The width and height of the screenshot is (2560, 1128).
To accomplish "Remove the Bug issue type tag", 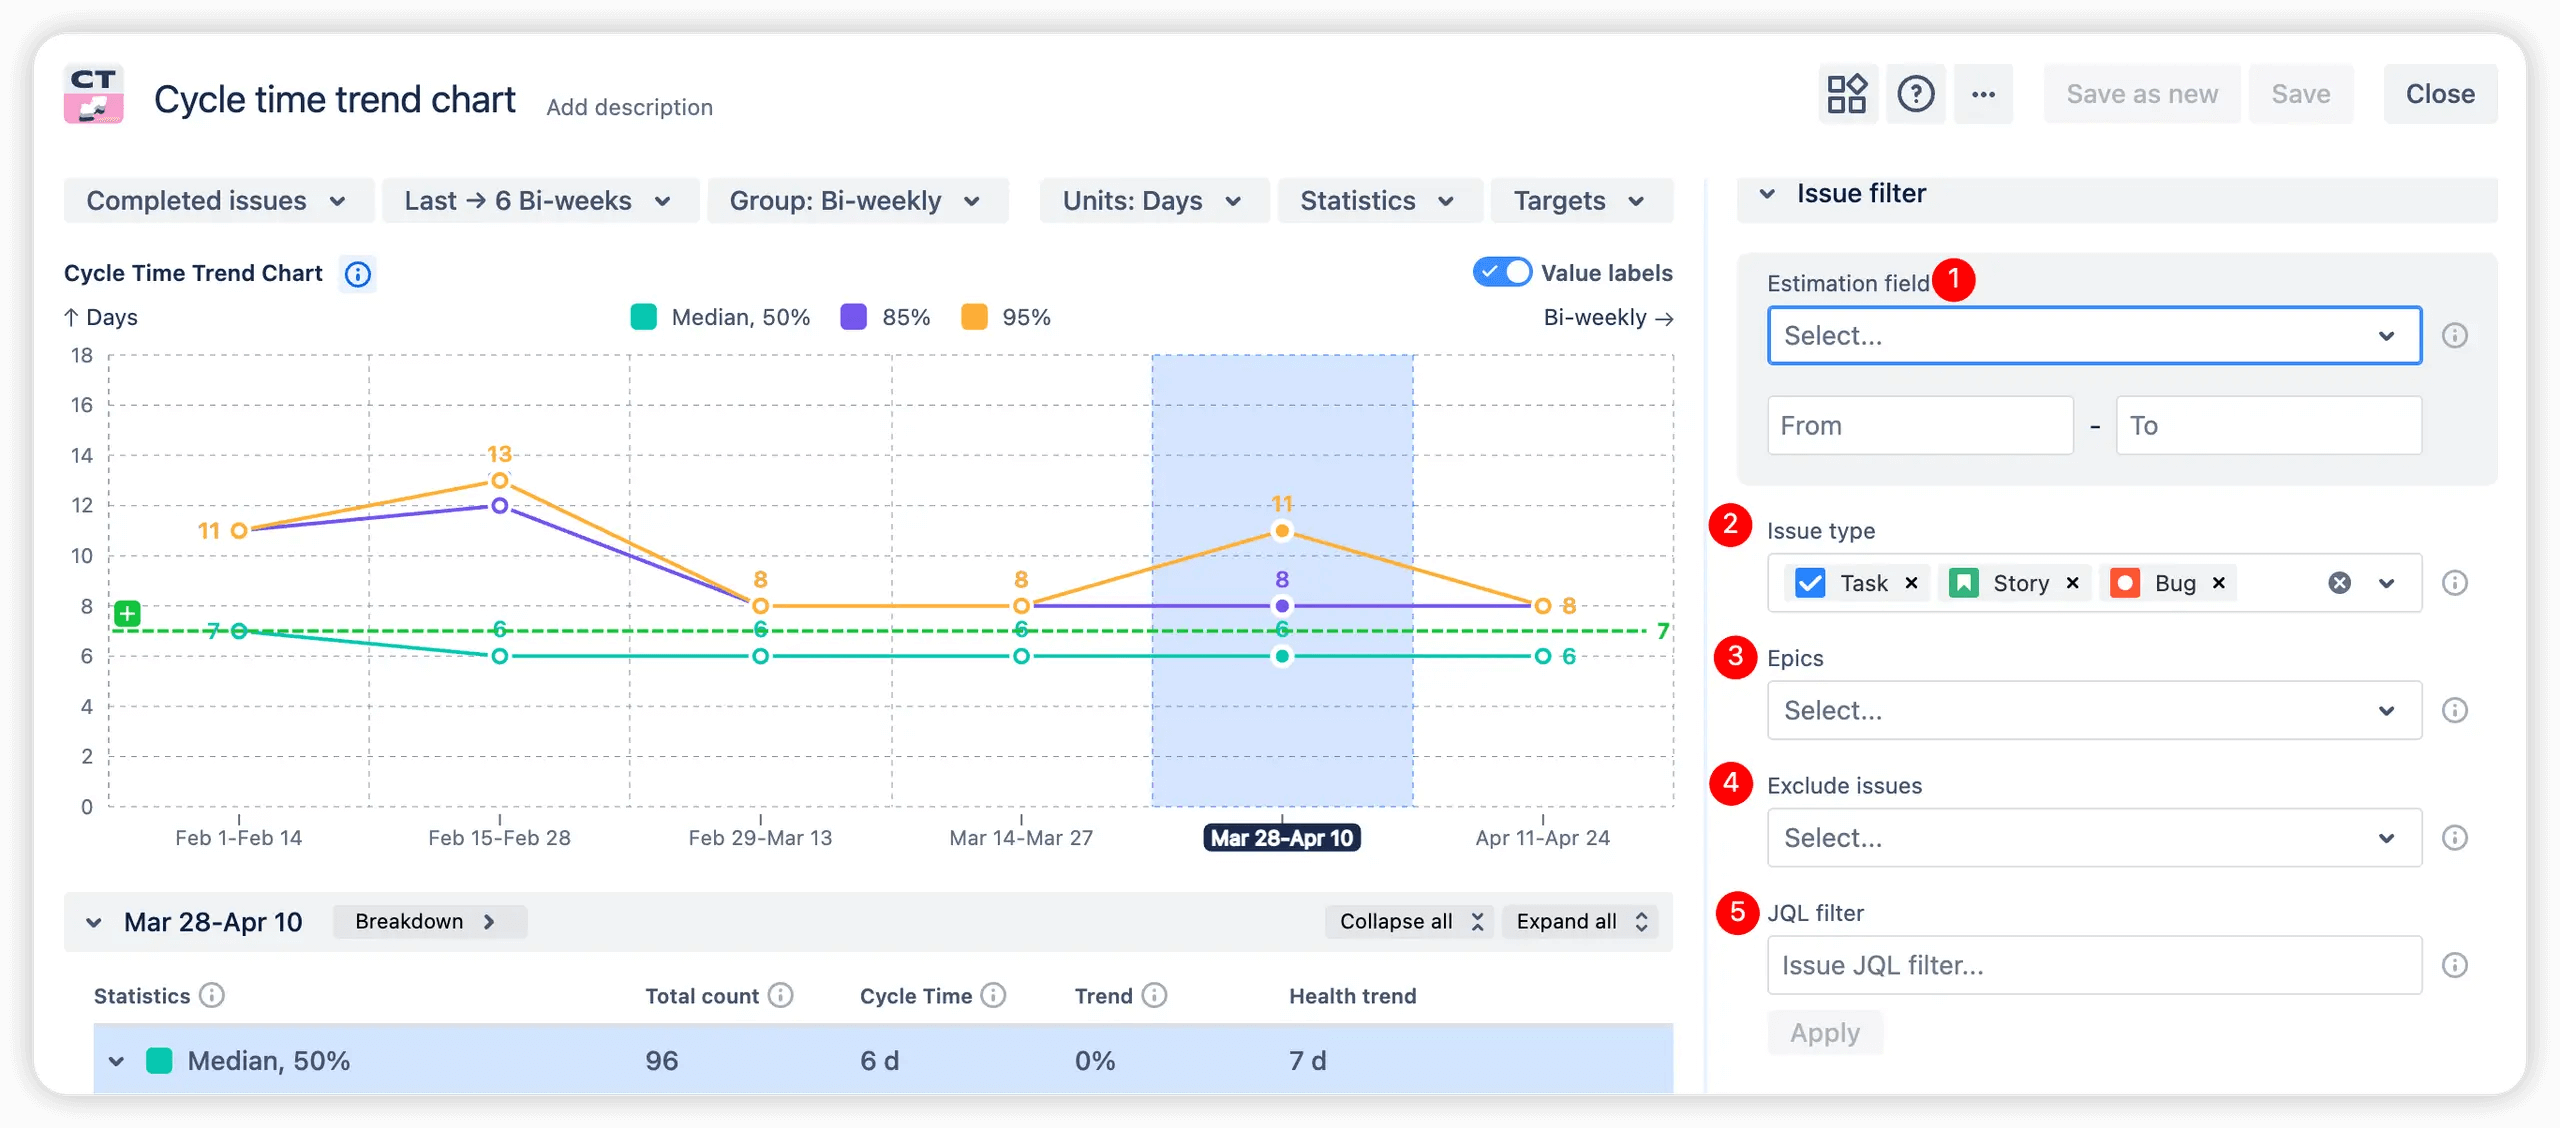I will pyautogui.click(x=2218, y=583).
